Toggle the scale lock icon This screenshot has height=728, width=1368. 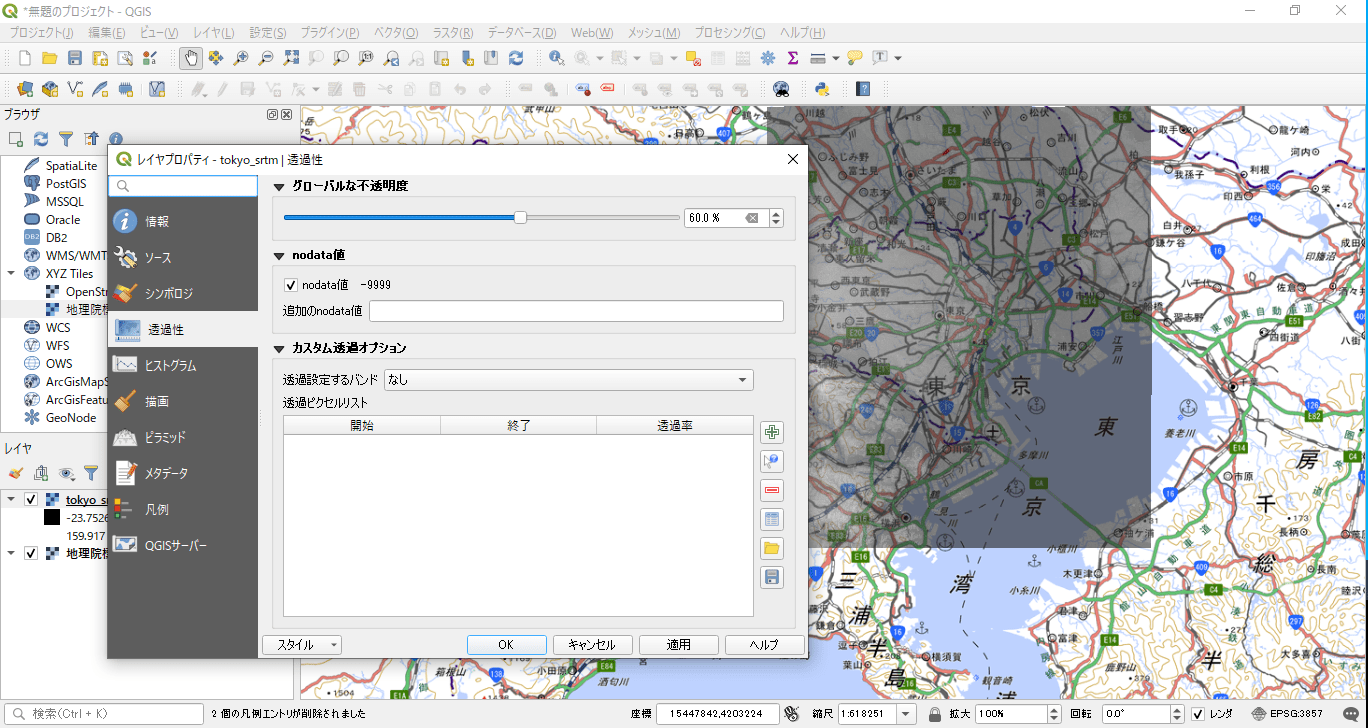click(x=934, y=714)
